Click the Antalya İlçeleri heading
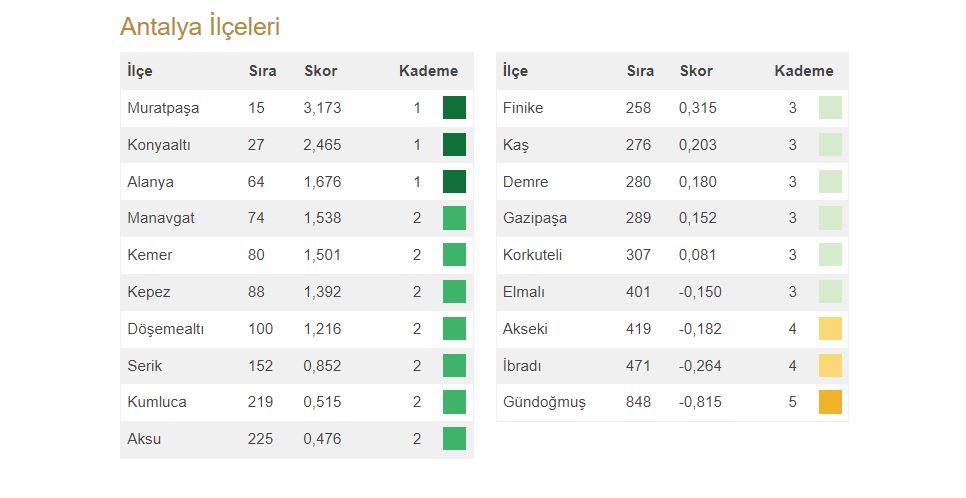966x498 pixels. coord(200,27)
